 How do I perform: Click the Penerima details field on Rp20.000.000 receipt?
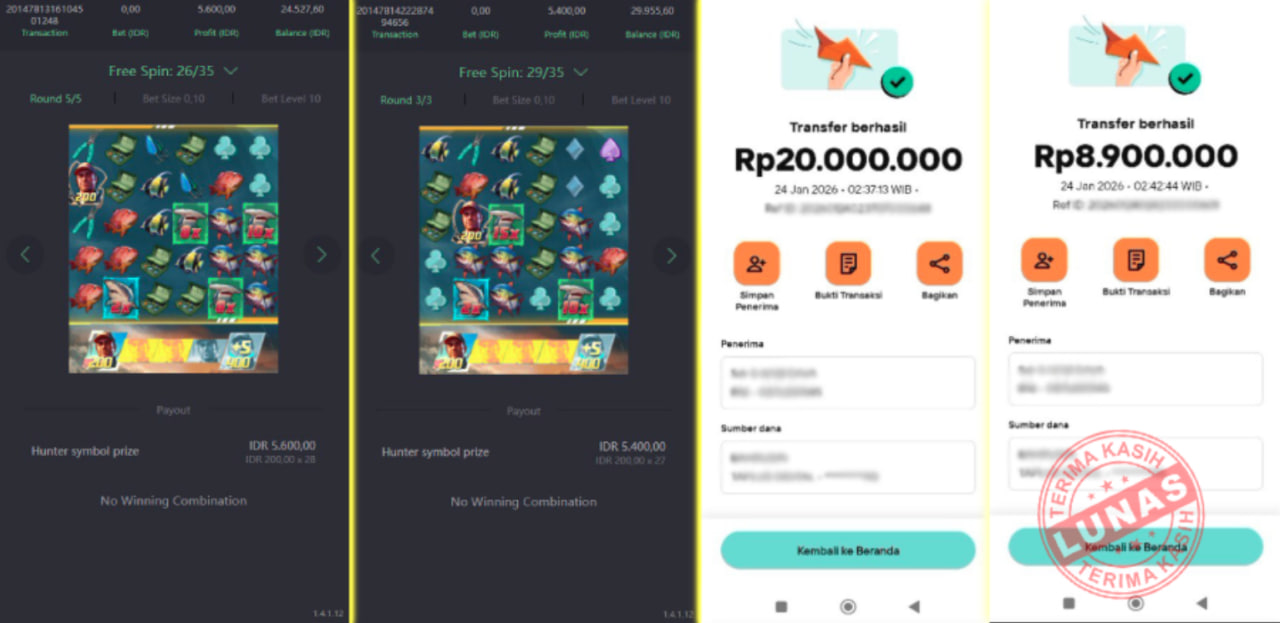tap(848, 382)
